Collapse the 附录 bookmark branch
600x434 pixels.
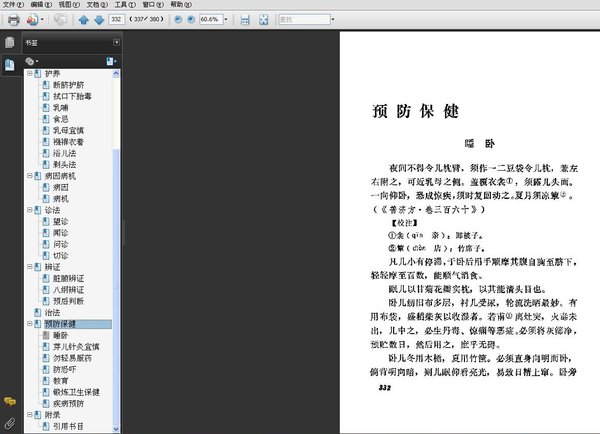[29, 414]
